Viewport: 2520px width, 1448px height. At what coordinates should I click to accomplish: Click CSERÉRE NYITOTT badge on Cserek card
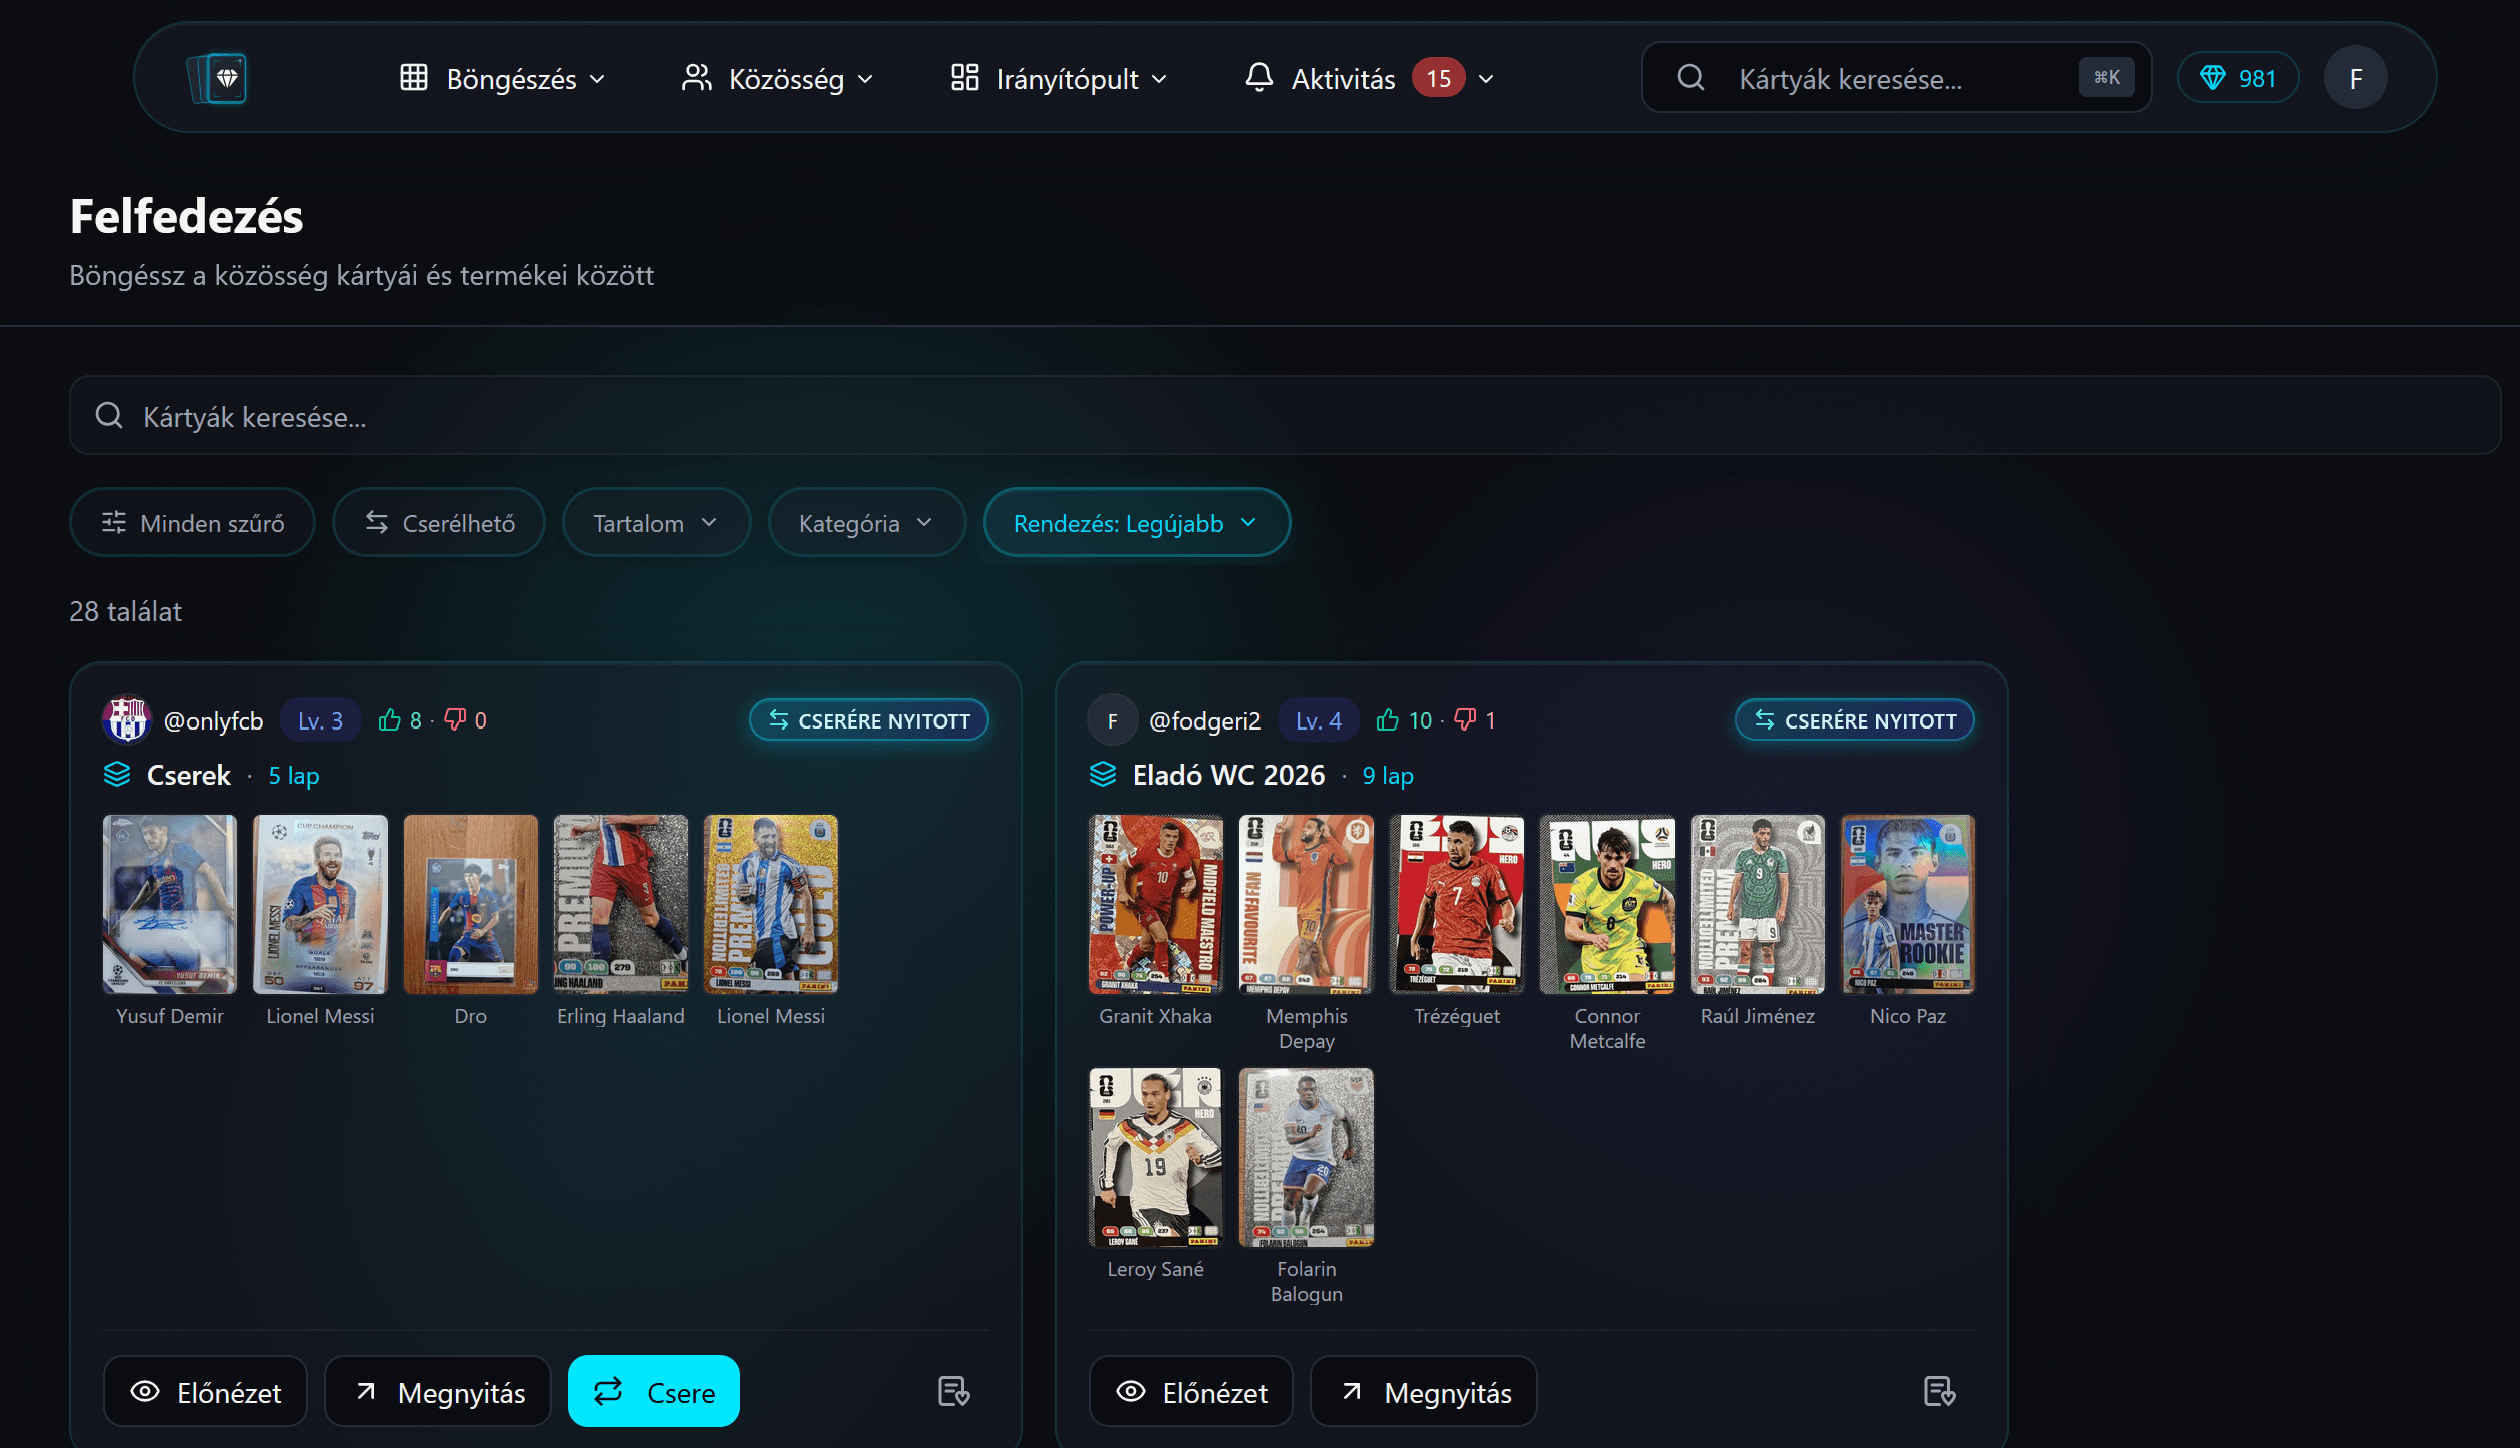pyautogui.click(x=868, y=720)
